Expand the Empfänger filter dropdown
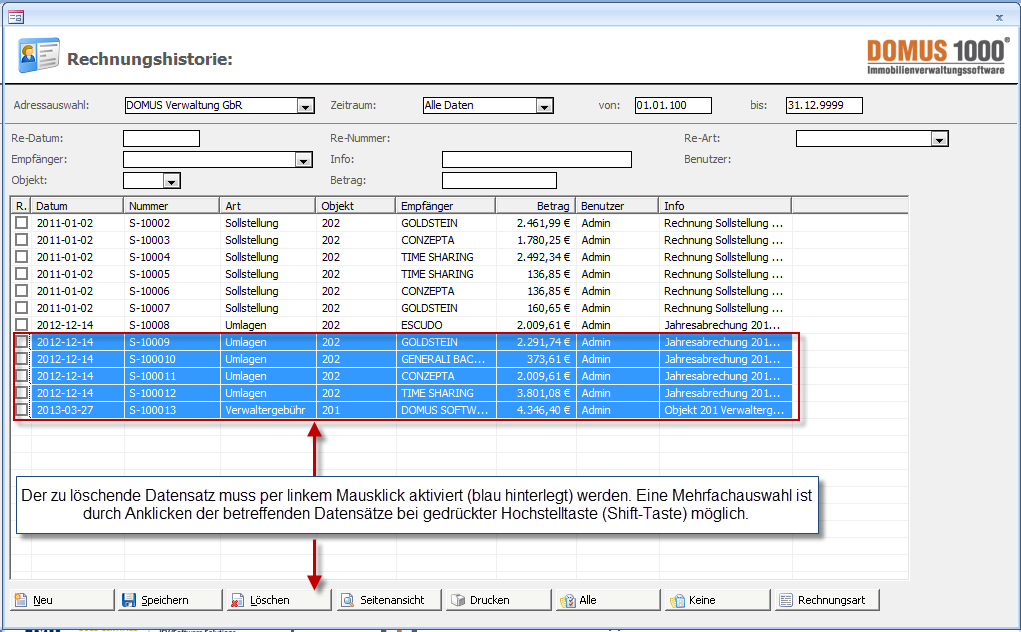Viewport: 1021px width, 632px height. 303,160
